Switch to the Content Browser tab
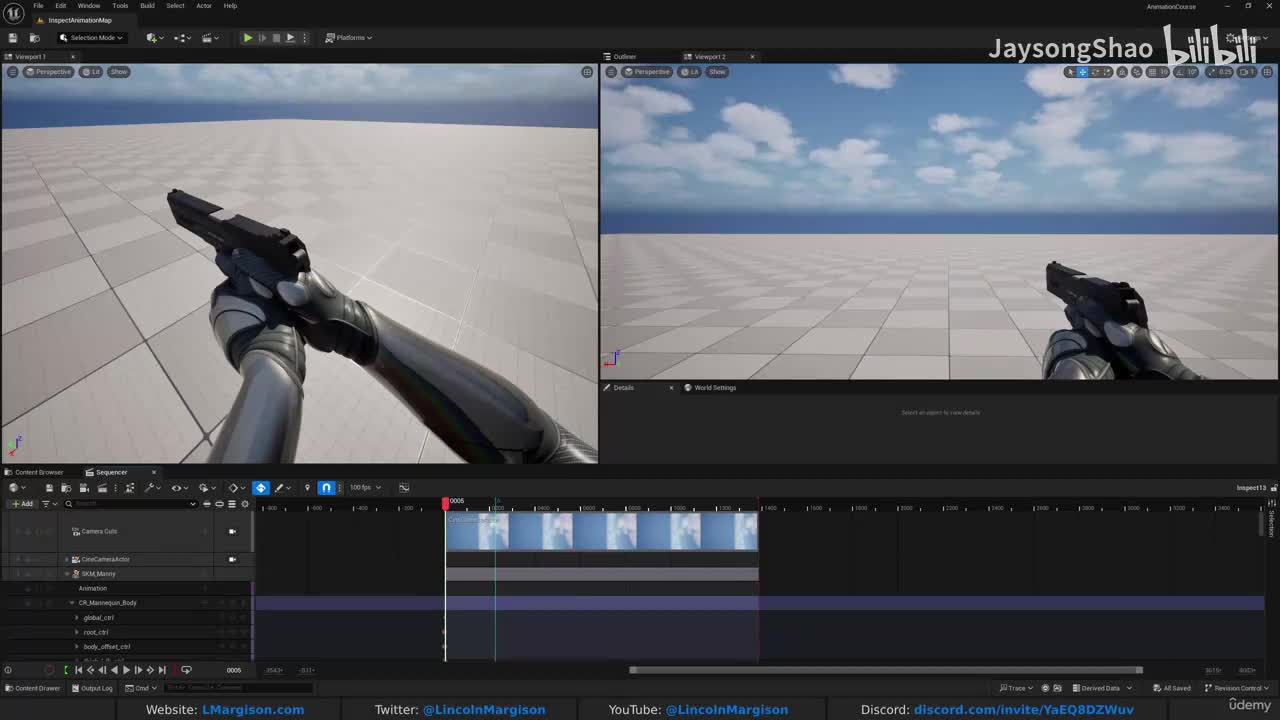Viewport: 1280px width, 720px height. (x=38, y=472)
